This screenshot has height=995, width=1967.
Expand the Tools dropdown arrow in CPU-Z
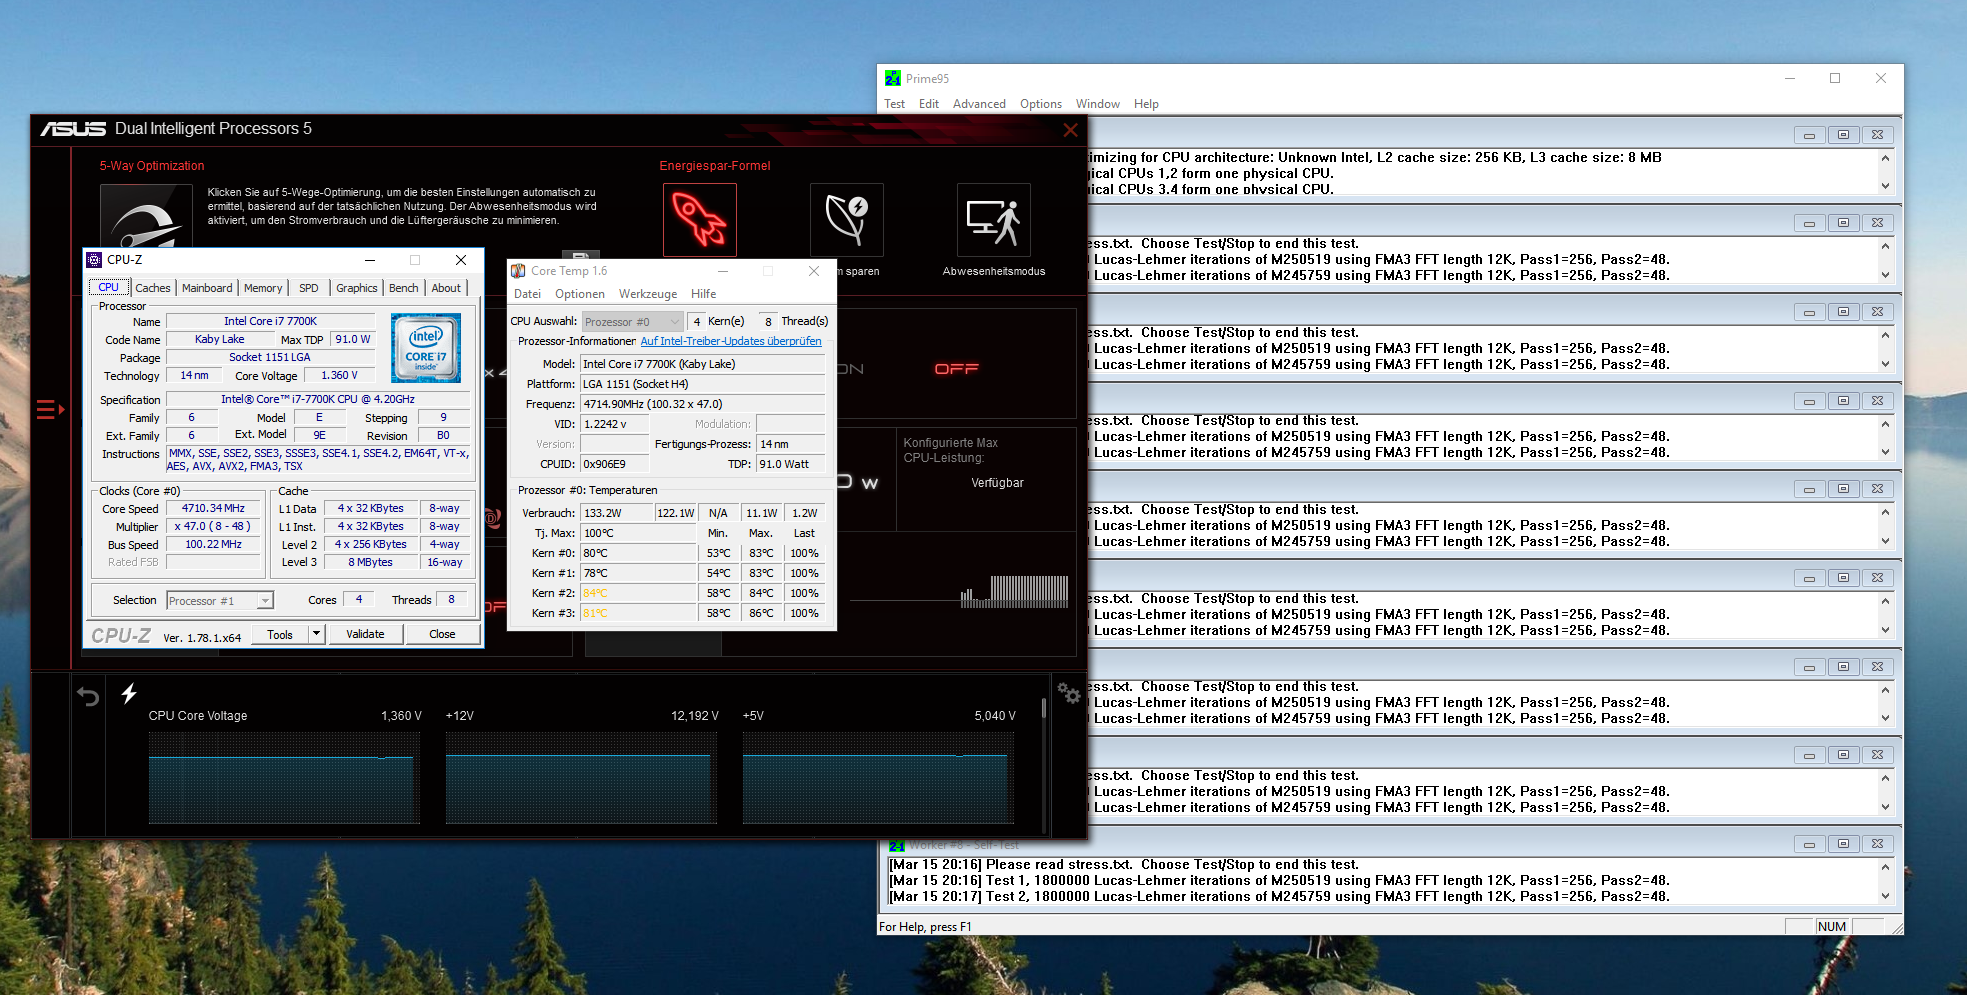pos(316,634)
